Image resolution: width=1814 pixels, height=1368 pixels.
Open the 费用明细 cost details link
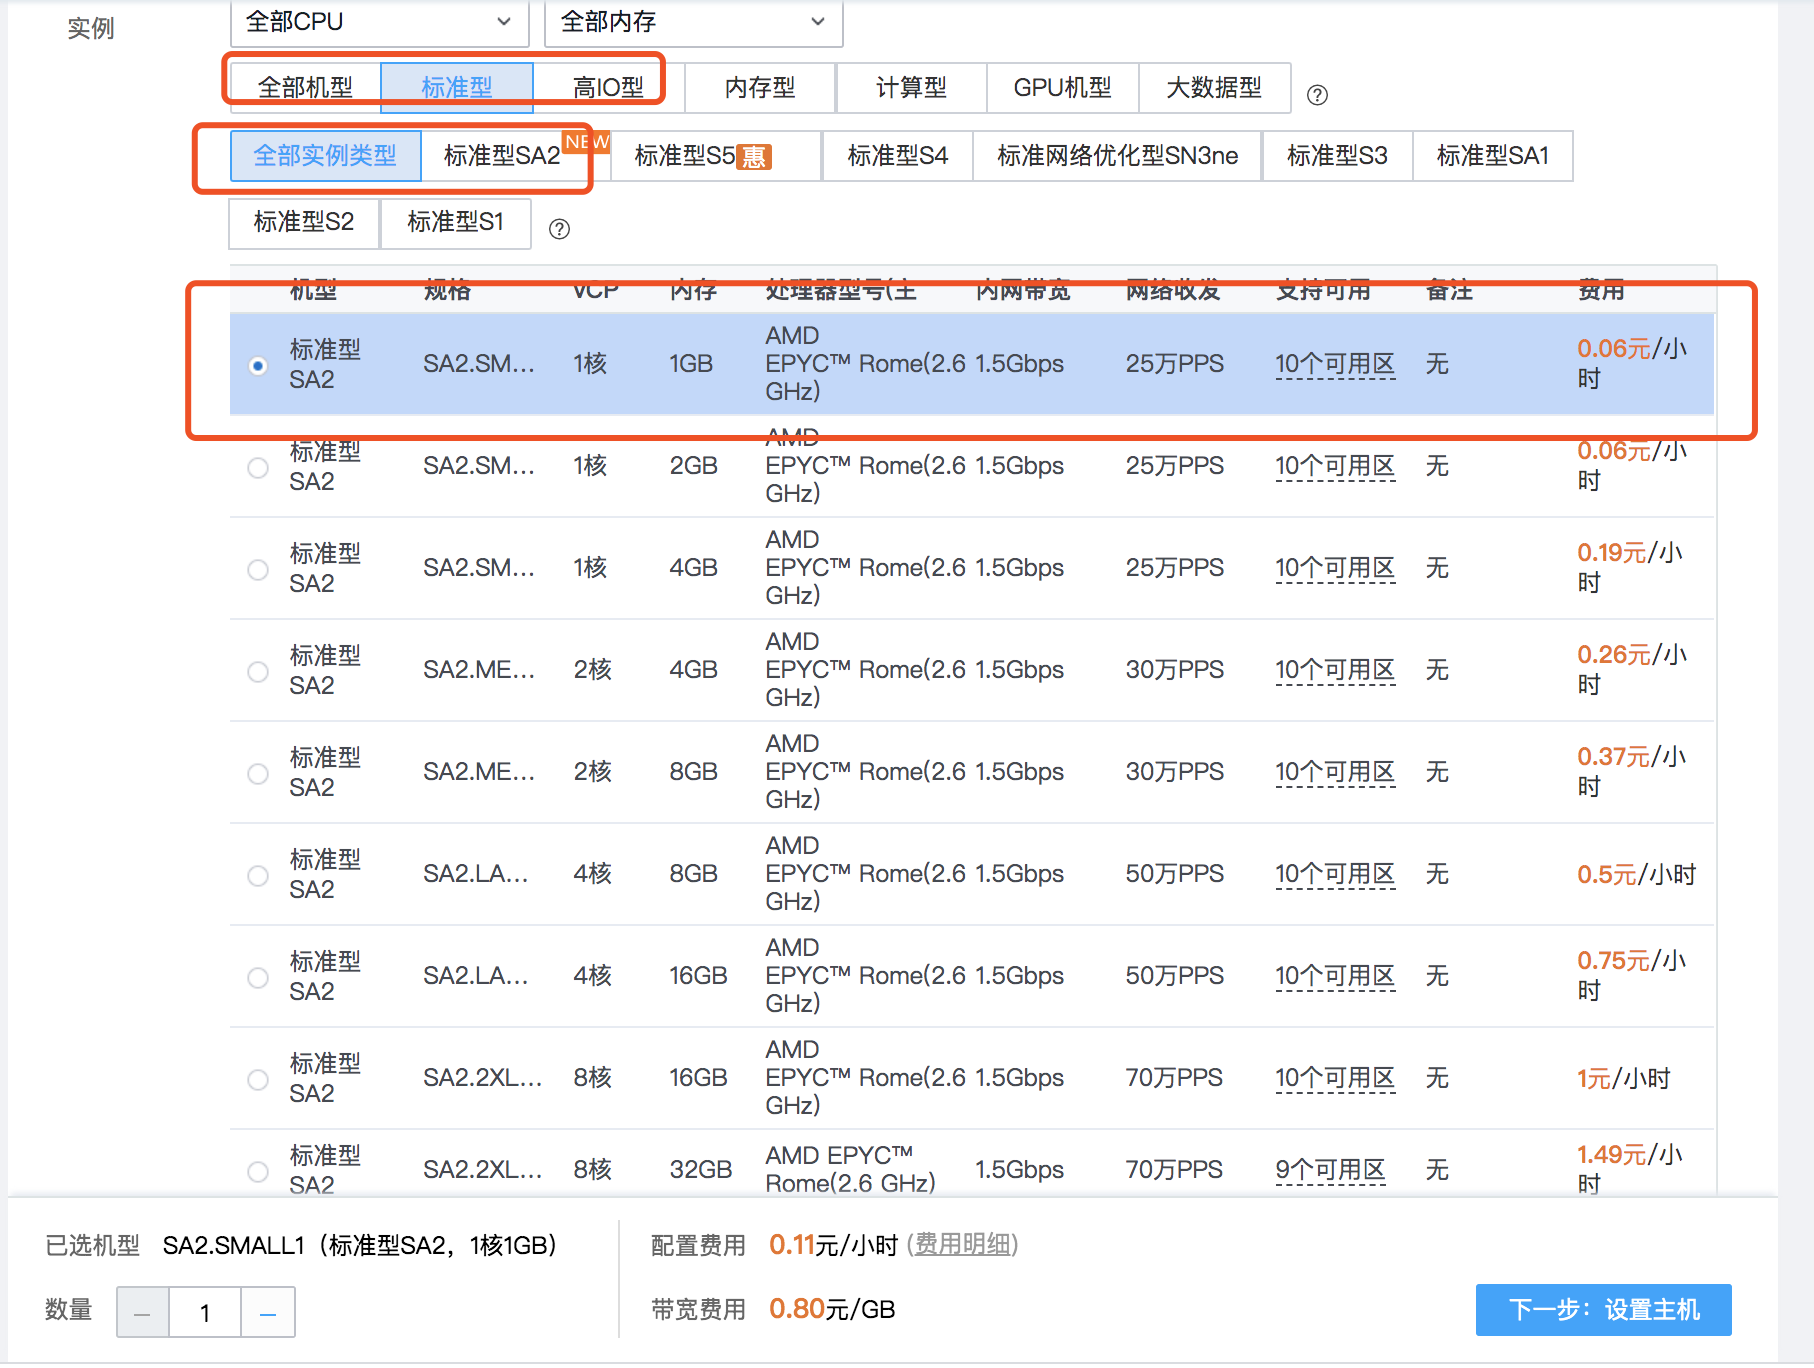(x=963, y=1244)
